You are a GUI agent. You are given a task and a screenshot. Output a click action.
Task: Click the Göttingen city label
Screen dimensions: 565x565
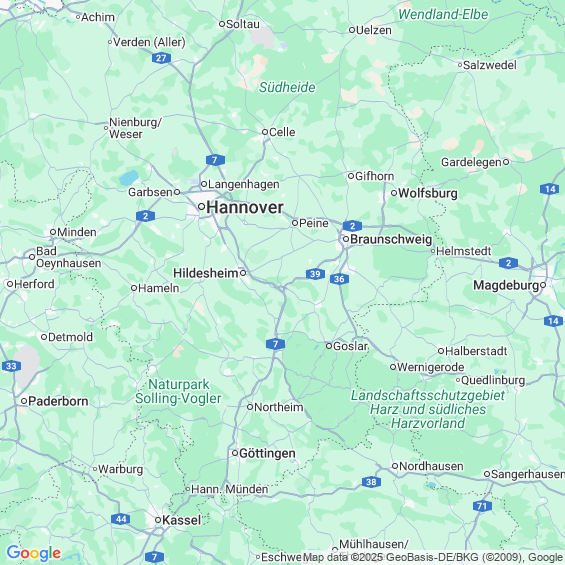pos(267,453)
